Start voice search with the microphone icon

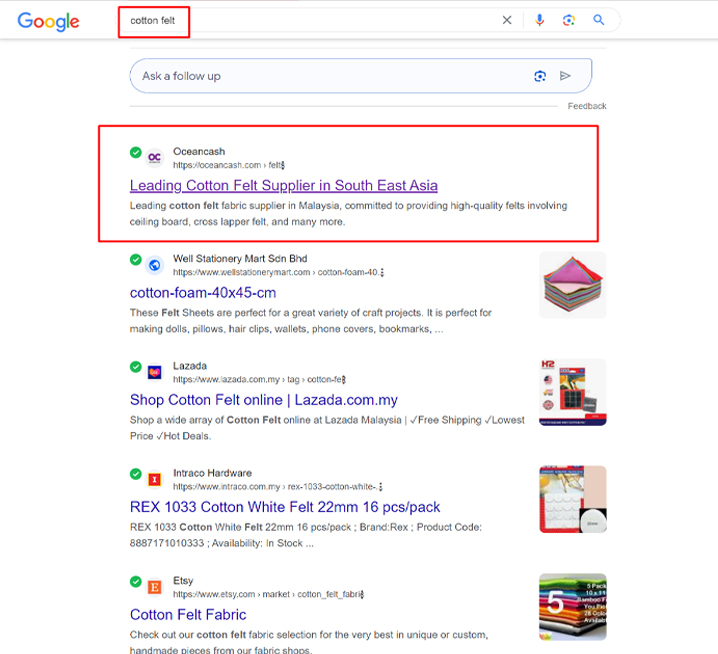click(539, 20)
